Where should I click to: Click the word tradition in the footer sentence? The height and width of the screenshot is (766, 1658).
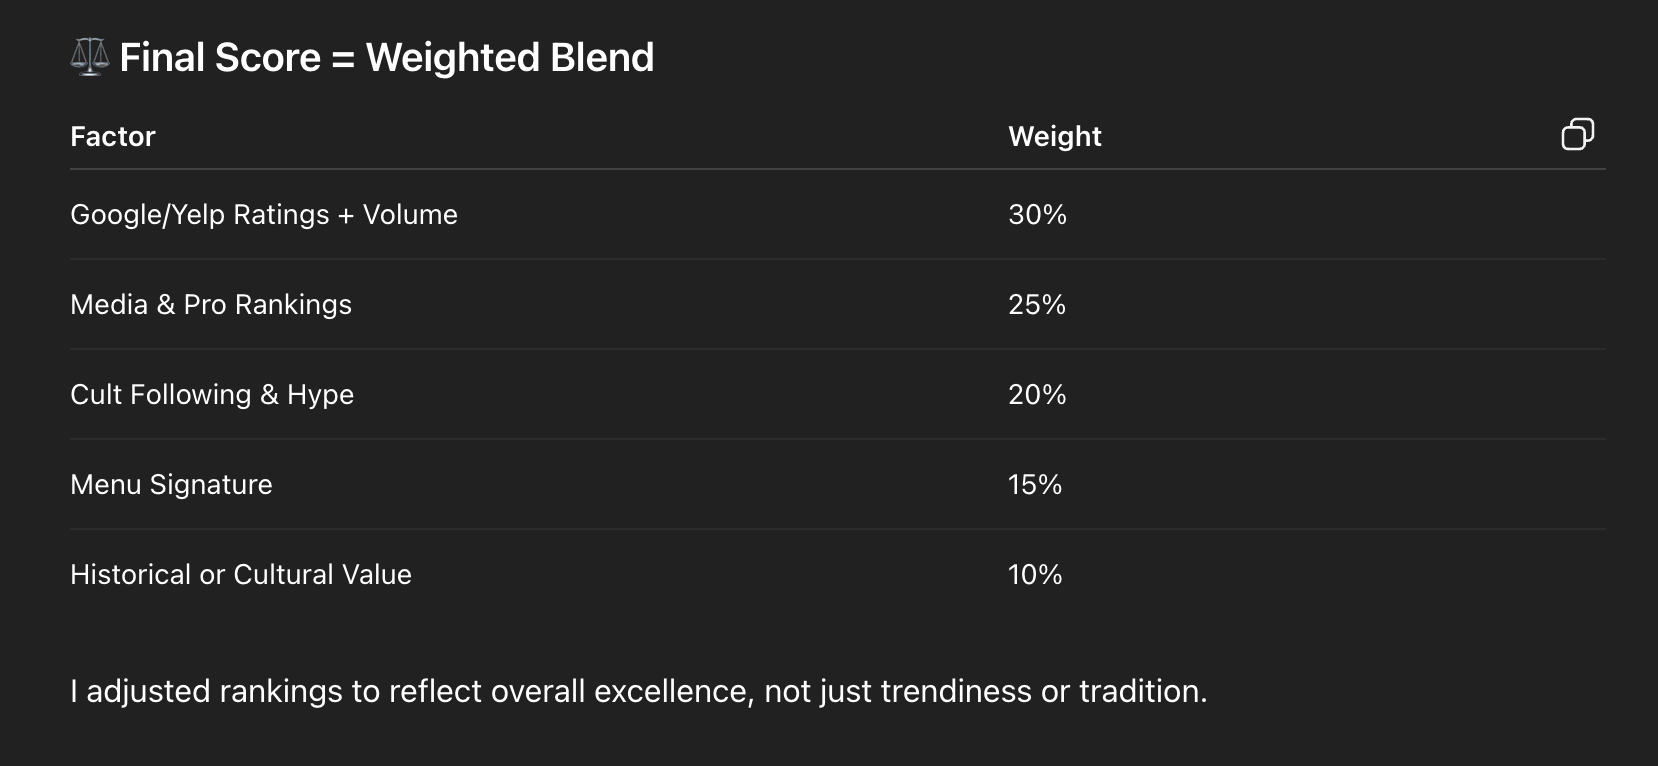[1142, 691]
